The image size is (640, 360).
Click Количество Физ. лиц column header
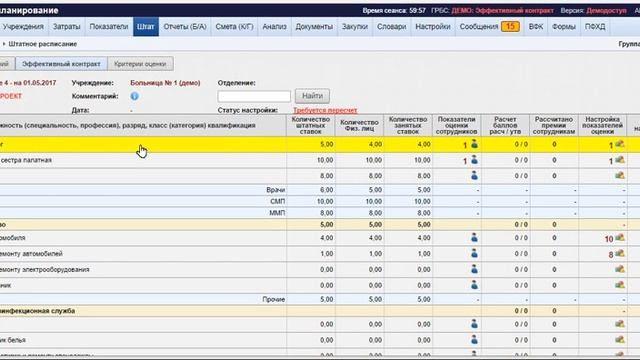click(x=359, y=125)
